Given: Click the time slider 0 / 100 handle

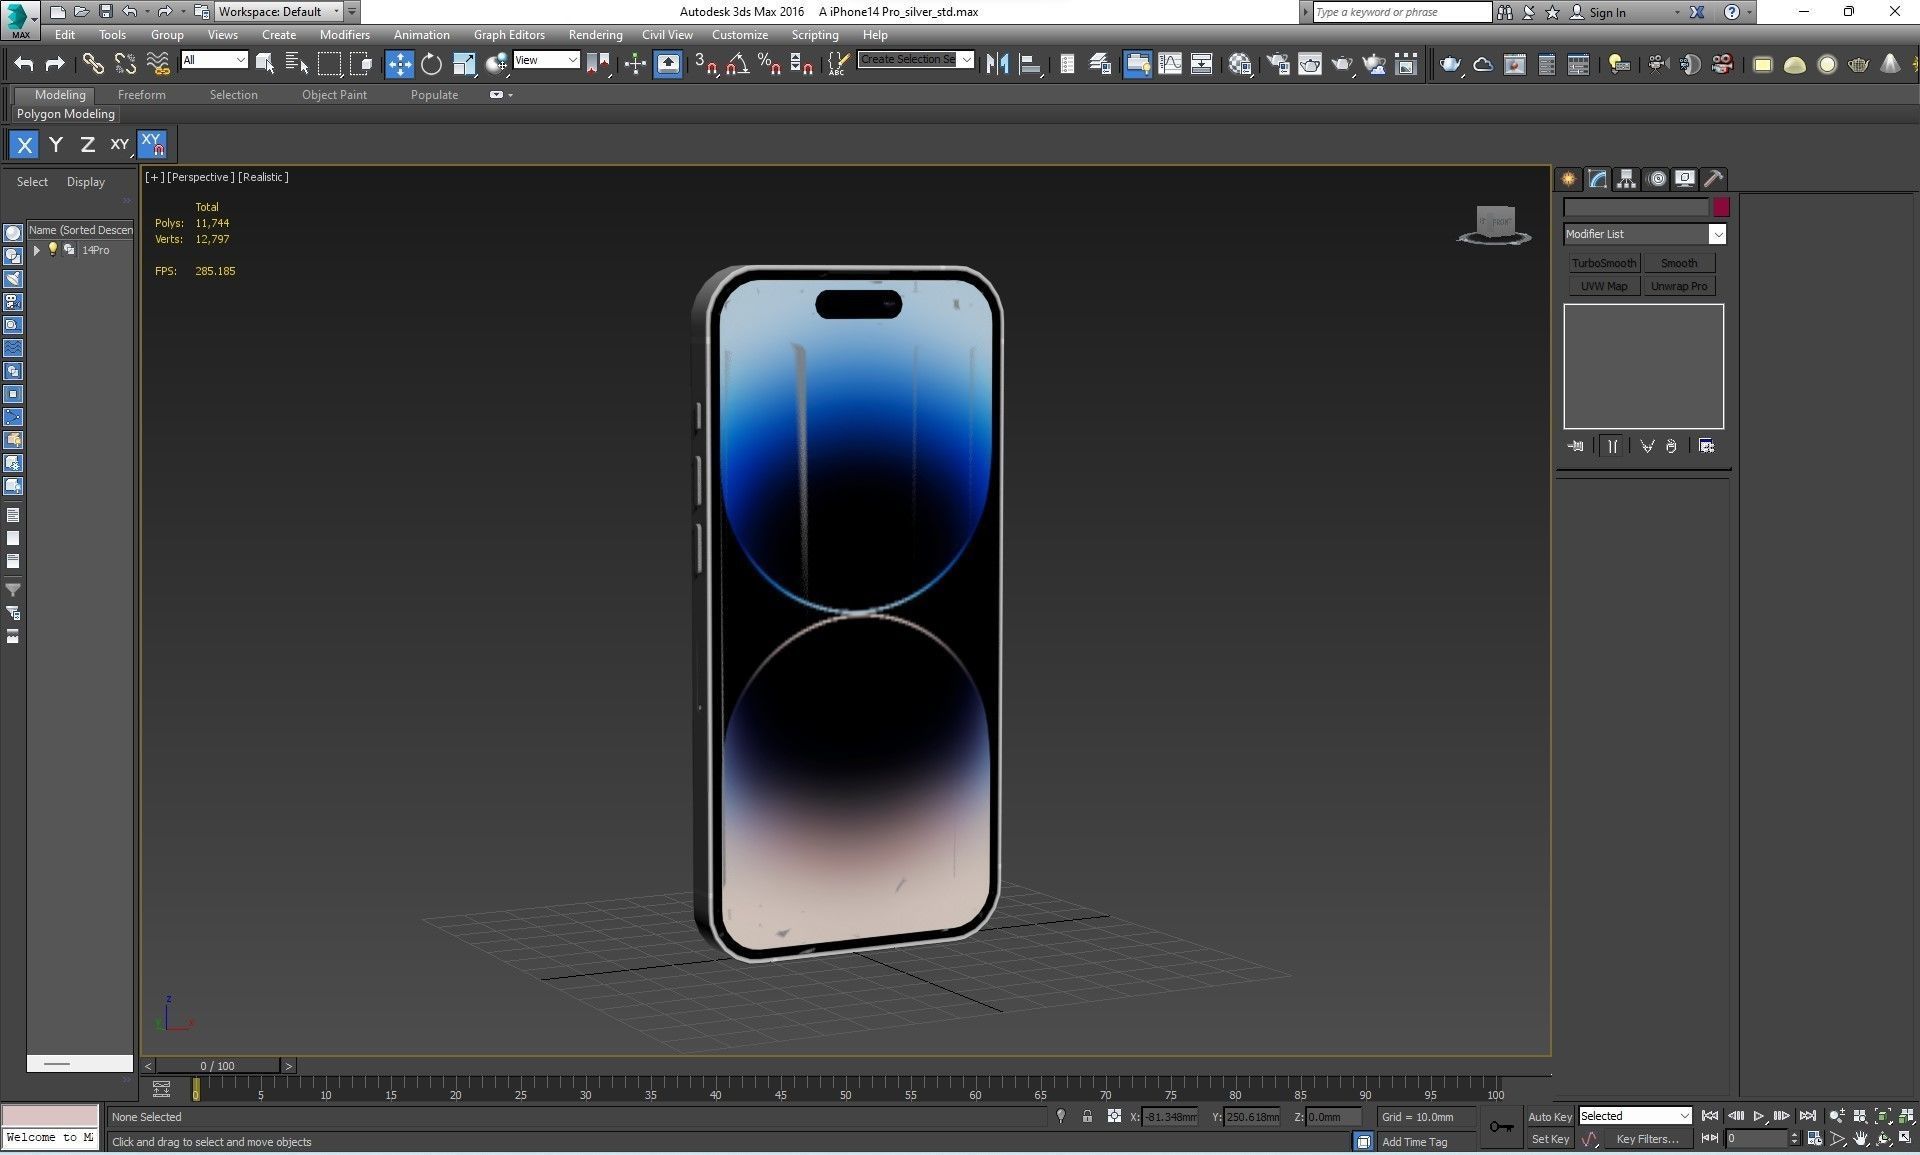Looking at the screenshot, I should point(217,1066).
